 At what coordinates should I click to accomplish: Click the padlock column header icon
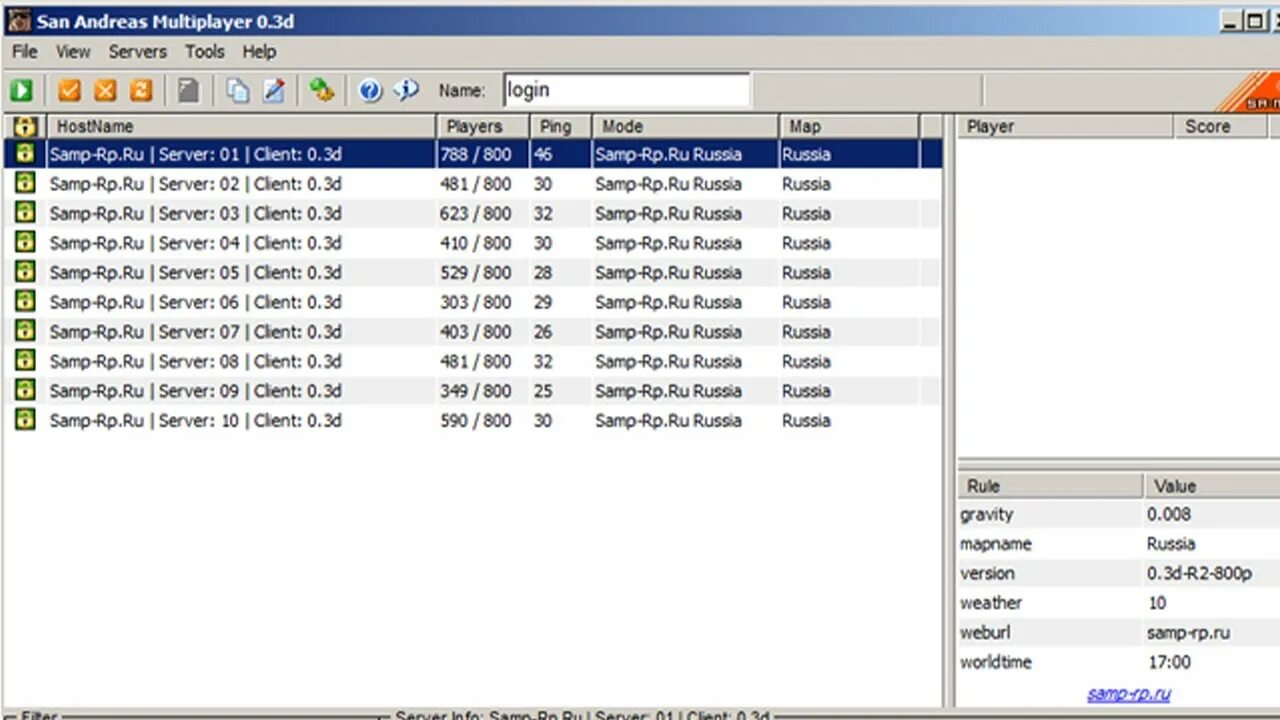point(25,127)
